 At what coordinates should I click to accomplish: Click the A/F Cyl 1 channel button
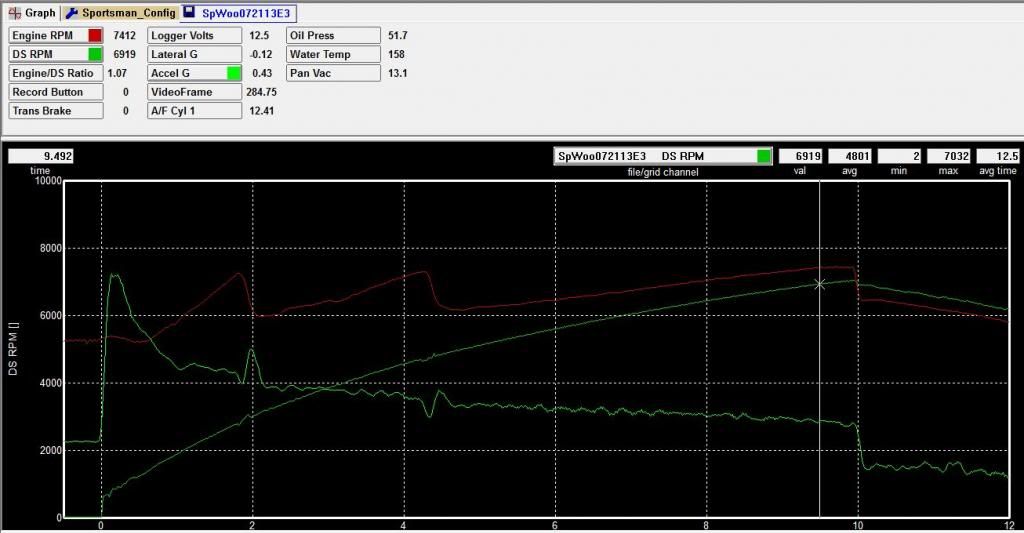point(194,111)
